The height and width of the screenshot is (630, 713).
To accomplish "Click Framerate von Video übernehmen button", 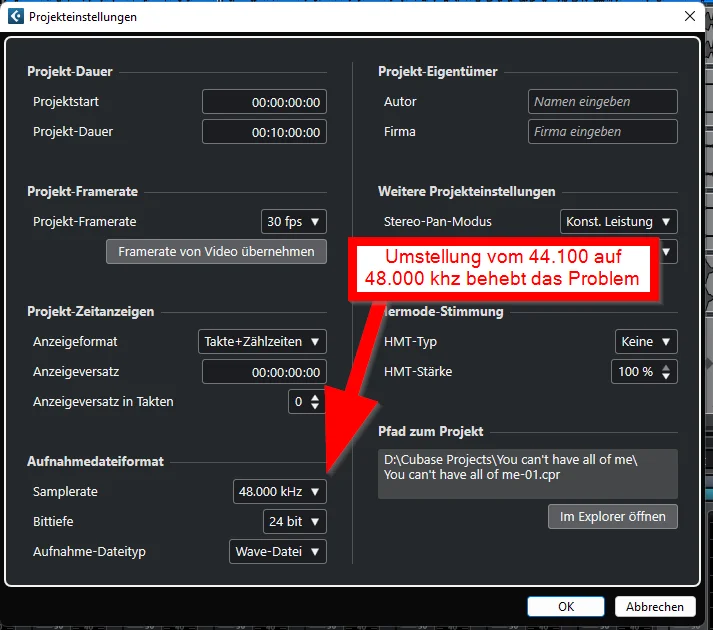I will click(x=216, y=252).
